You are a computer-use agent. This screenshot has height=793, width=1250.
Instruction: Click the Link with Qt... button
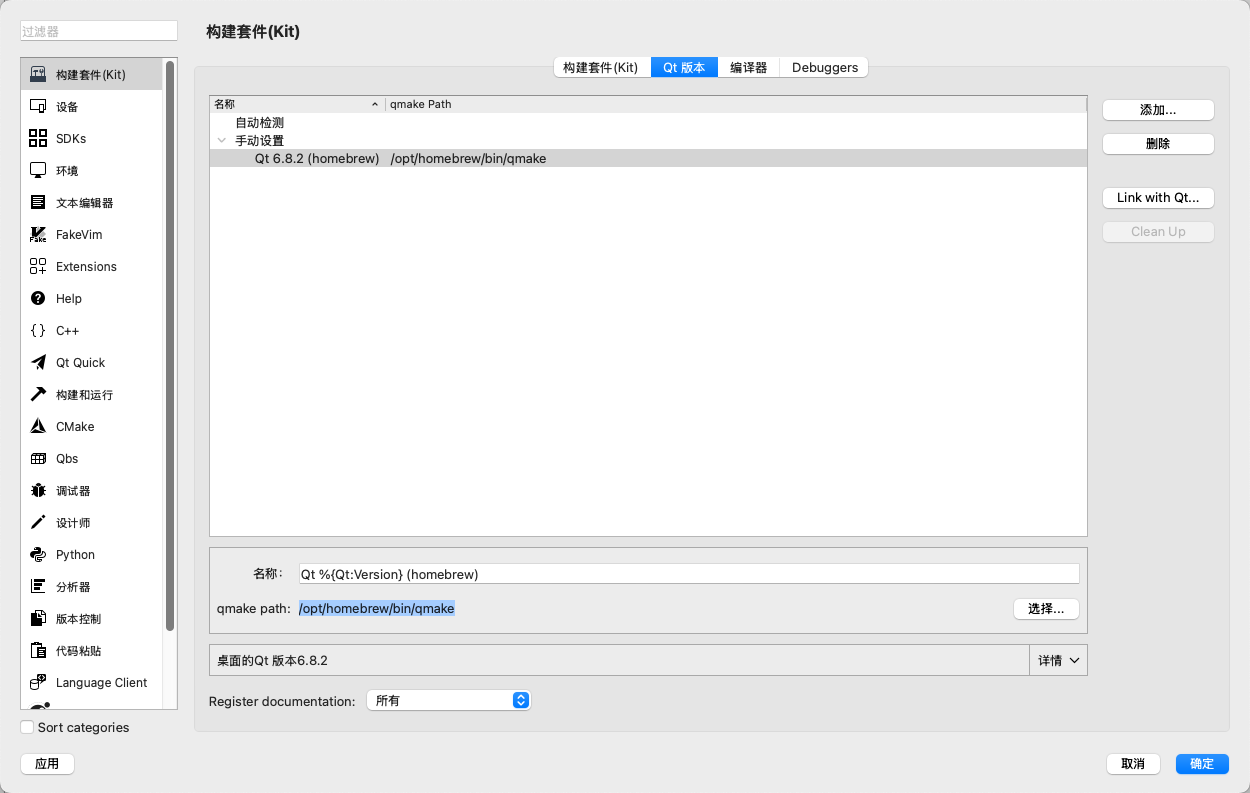1158,198
